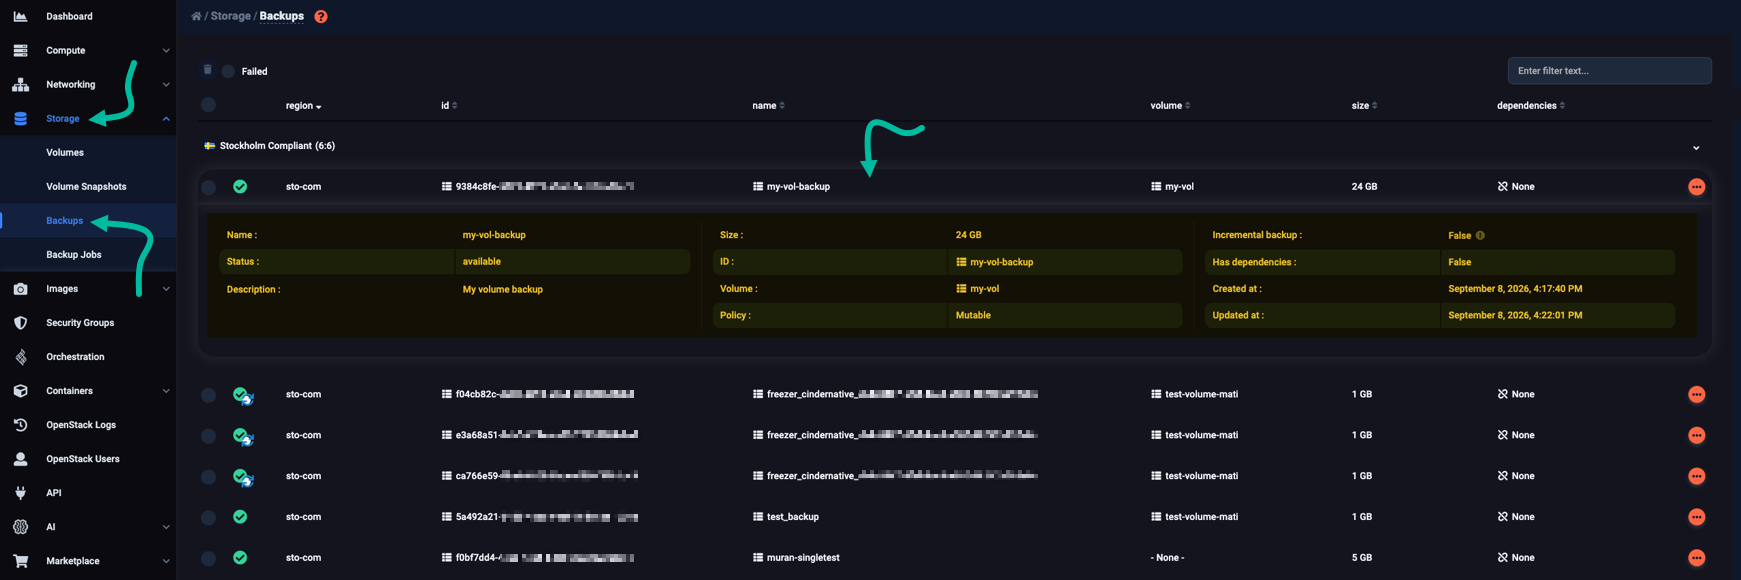
Task: Click the trash delete icon
Action: coord(208,70)
